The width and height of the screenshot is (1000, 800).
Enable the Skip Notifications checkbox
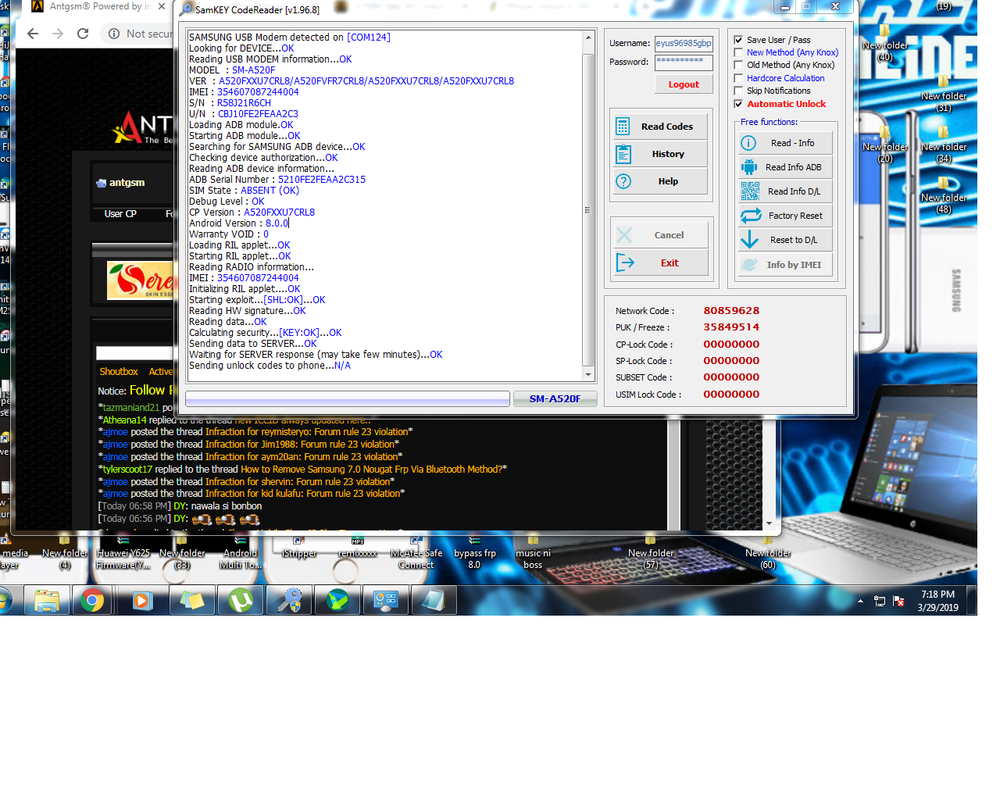pyautogui.click(x=739, y=91)
